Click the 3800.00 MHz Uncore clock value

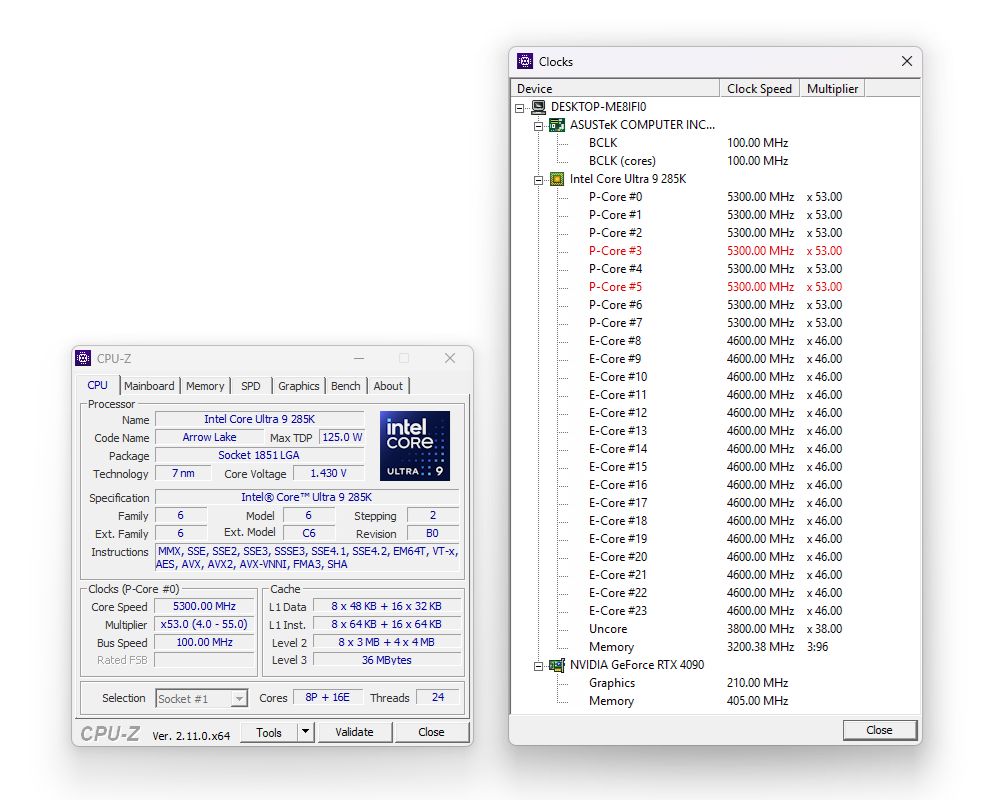click(760, 629)
